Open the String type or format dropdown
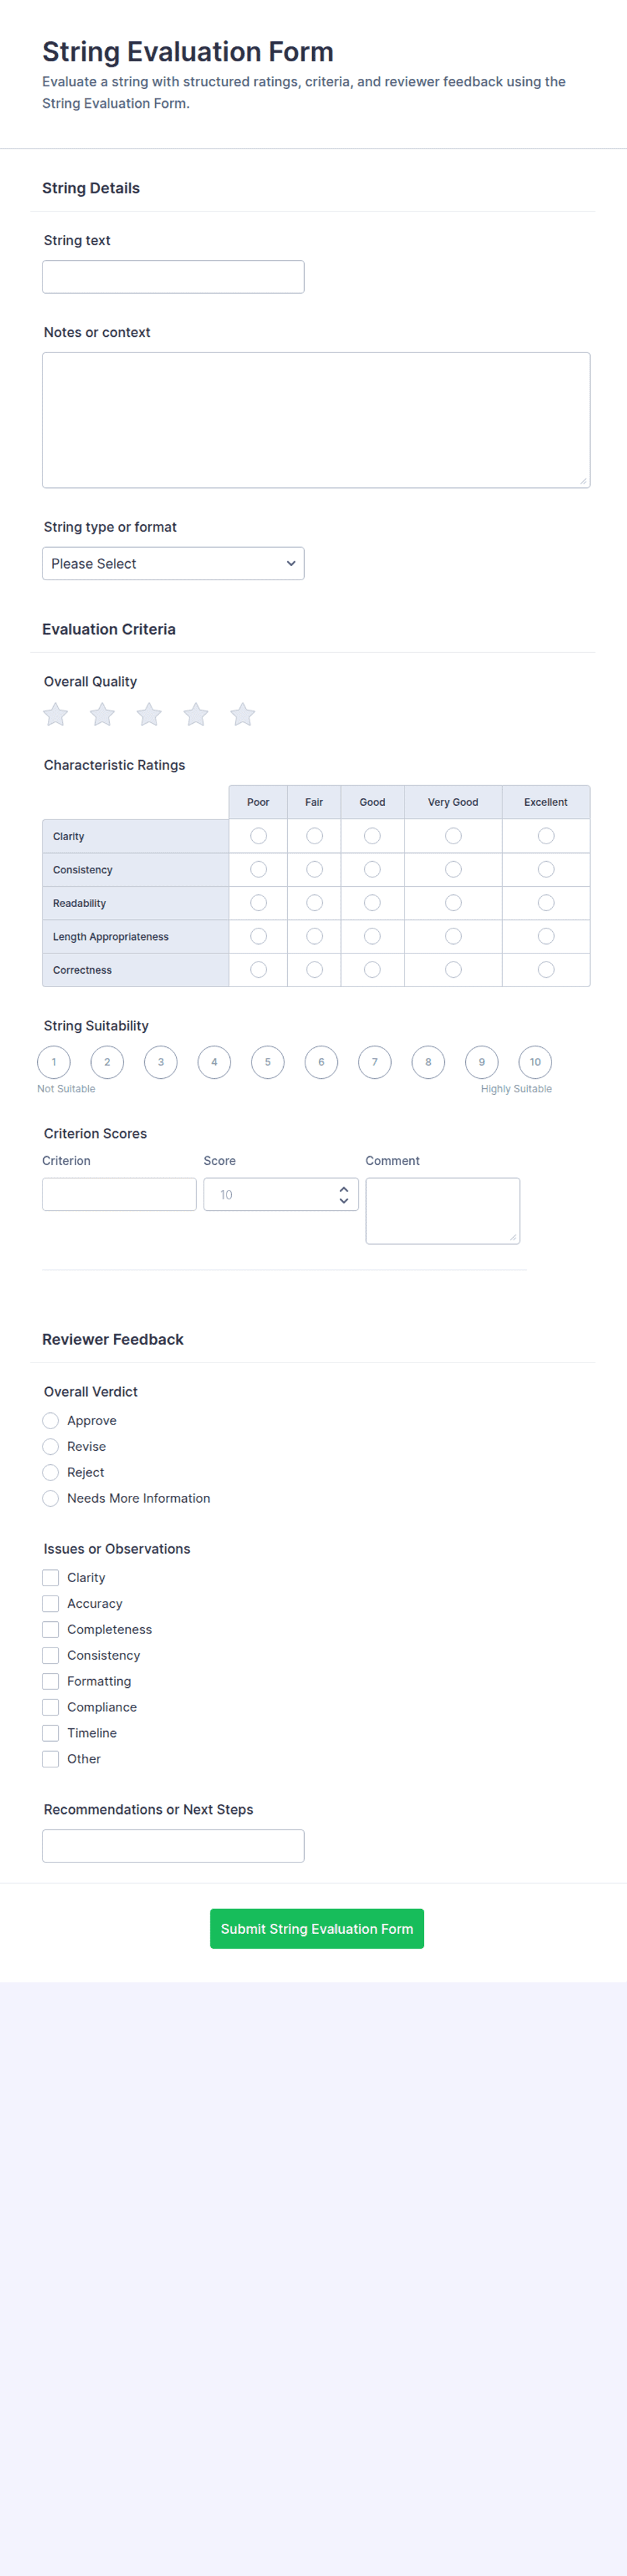The height and width of the screenshot is (2576, 627). [x=173, y=563]
